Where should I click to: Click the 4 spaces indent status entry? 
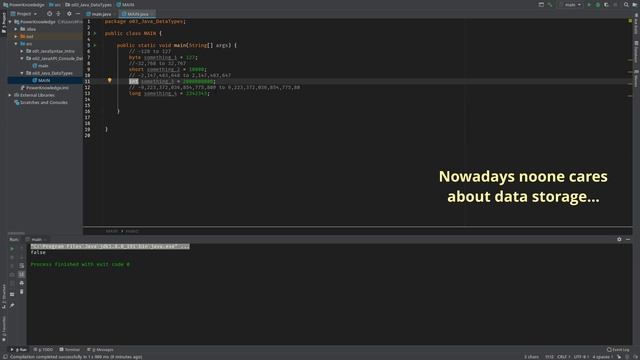603,357
